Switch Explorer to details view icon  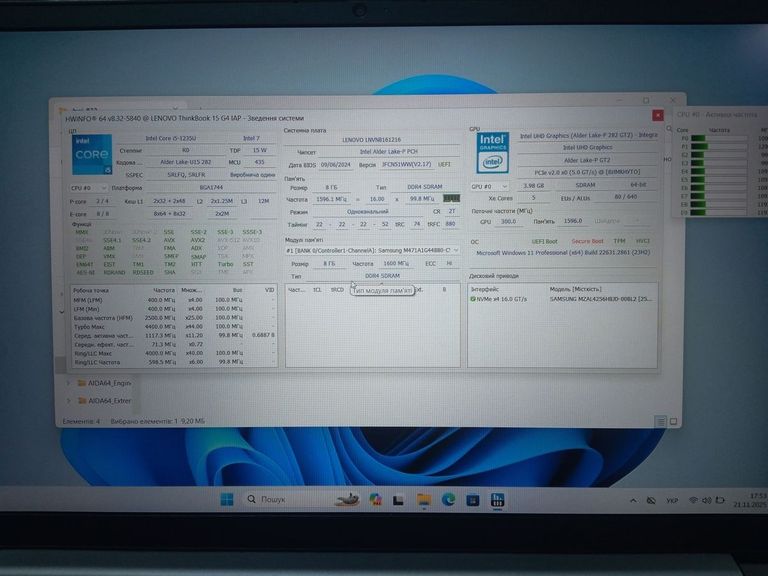click(x=660, y=421)
